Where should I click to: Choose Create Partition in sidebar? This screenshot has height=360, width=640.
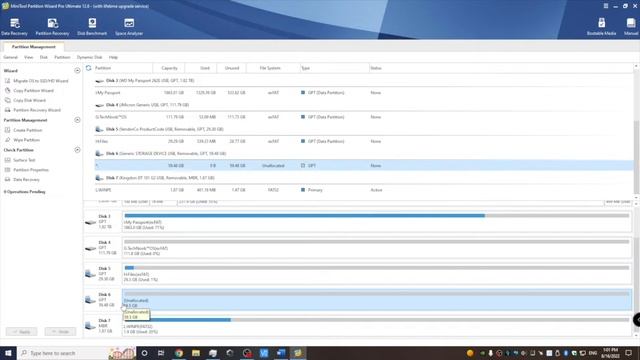coord(23,130)
